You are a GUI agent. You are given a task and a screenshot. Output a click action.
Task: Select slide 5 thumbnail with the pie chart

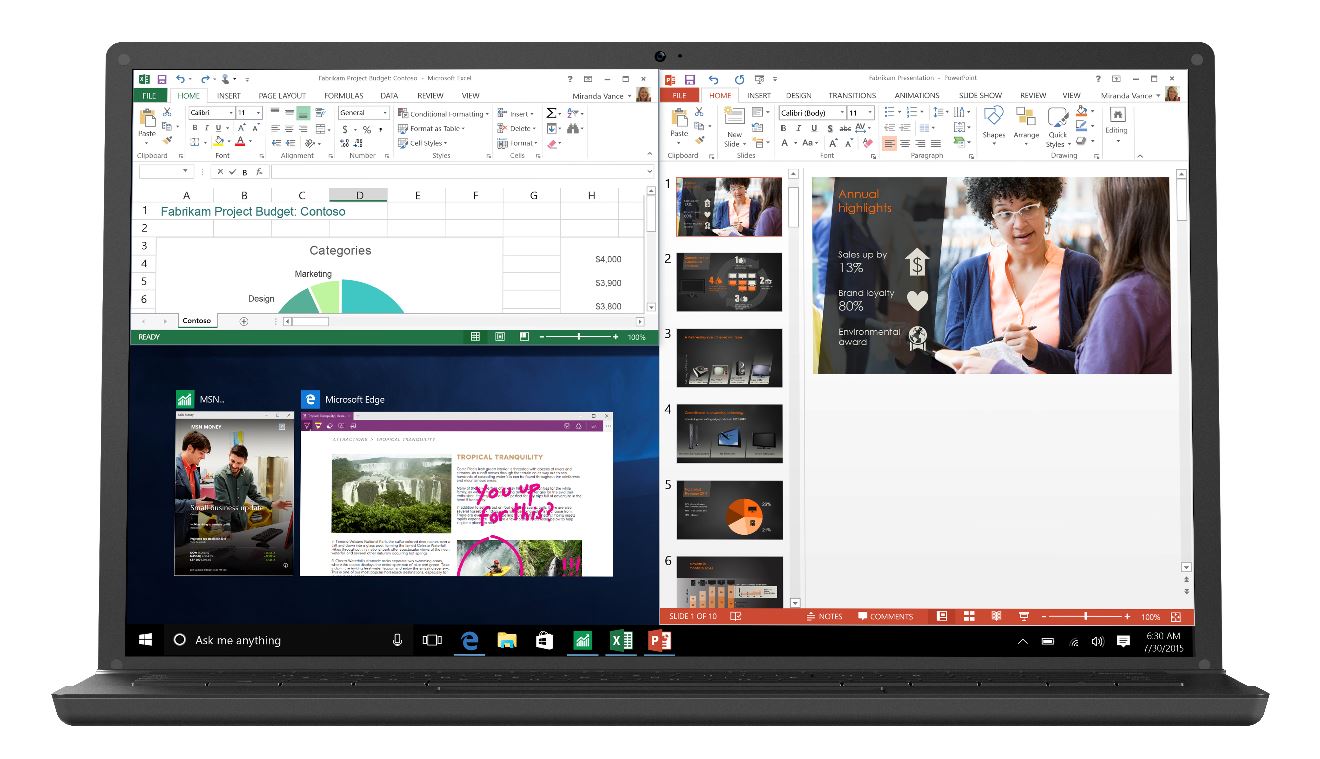(729, 509)
